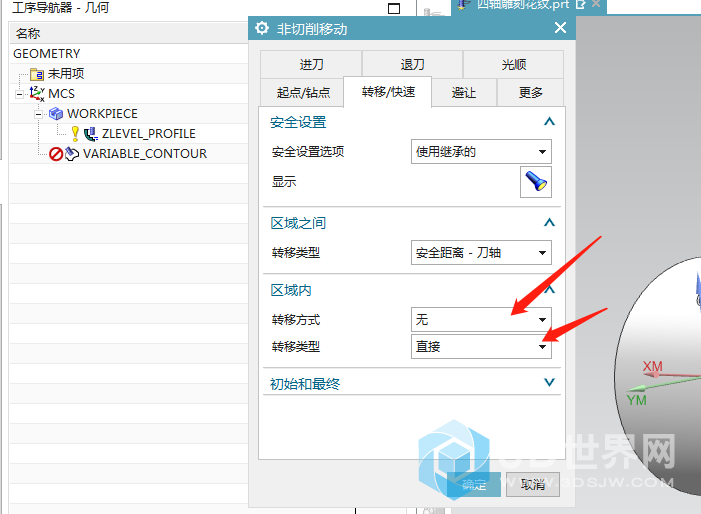Viewport: 701px width, 514px height.
Task: Click the navigator panel maximize square icon
Action: pos(394,8)
